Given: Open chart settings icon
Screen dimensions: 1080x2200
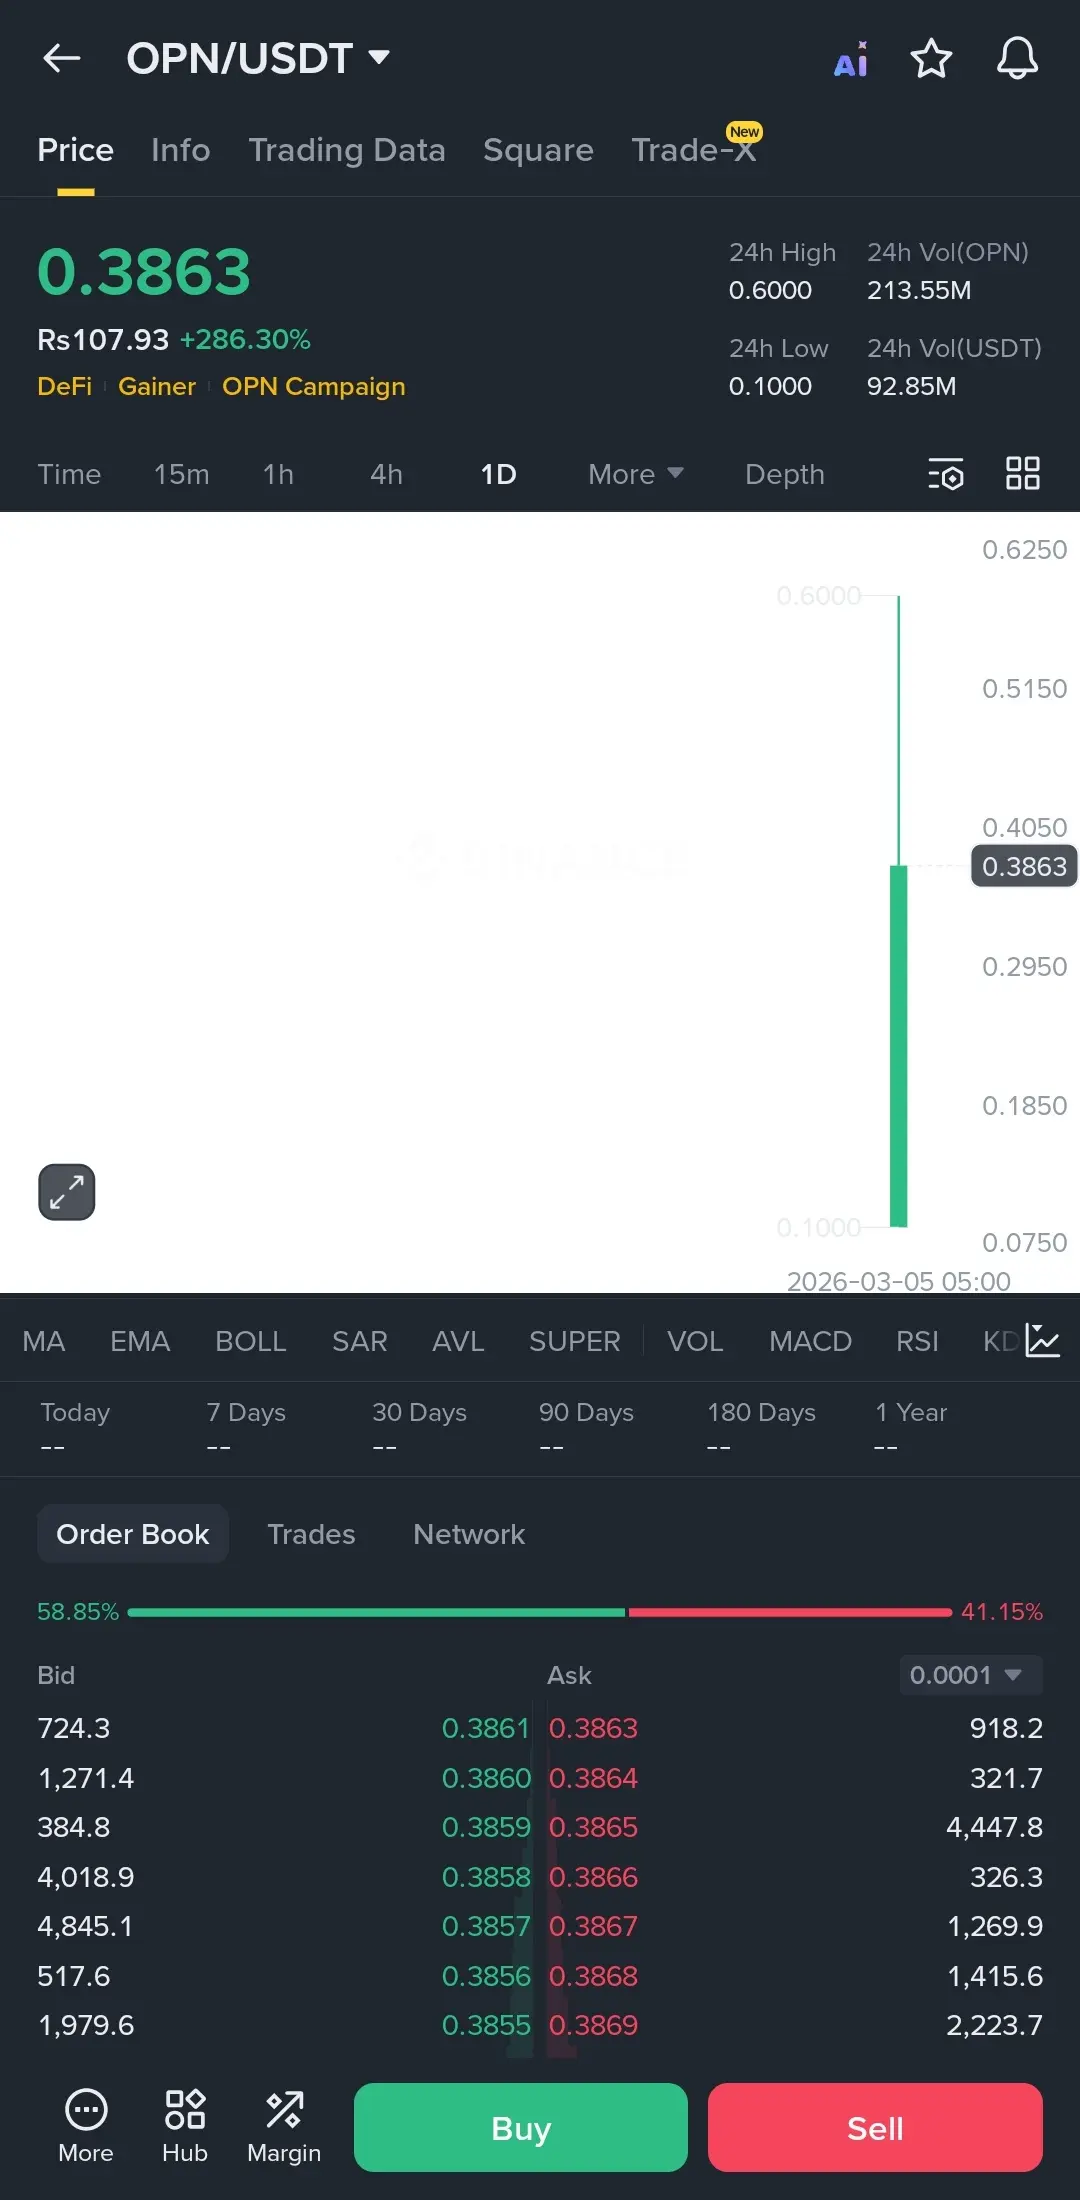Looking at the screenshot, I should click(945, 474).
